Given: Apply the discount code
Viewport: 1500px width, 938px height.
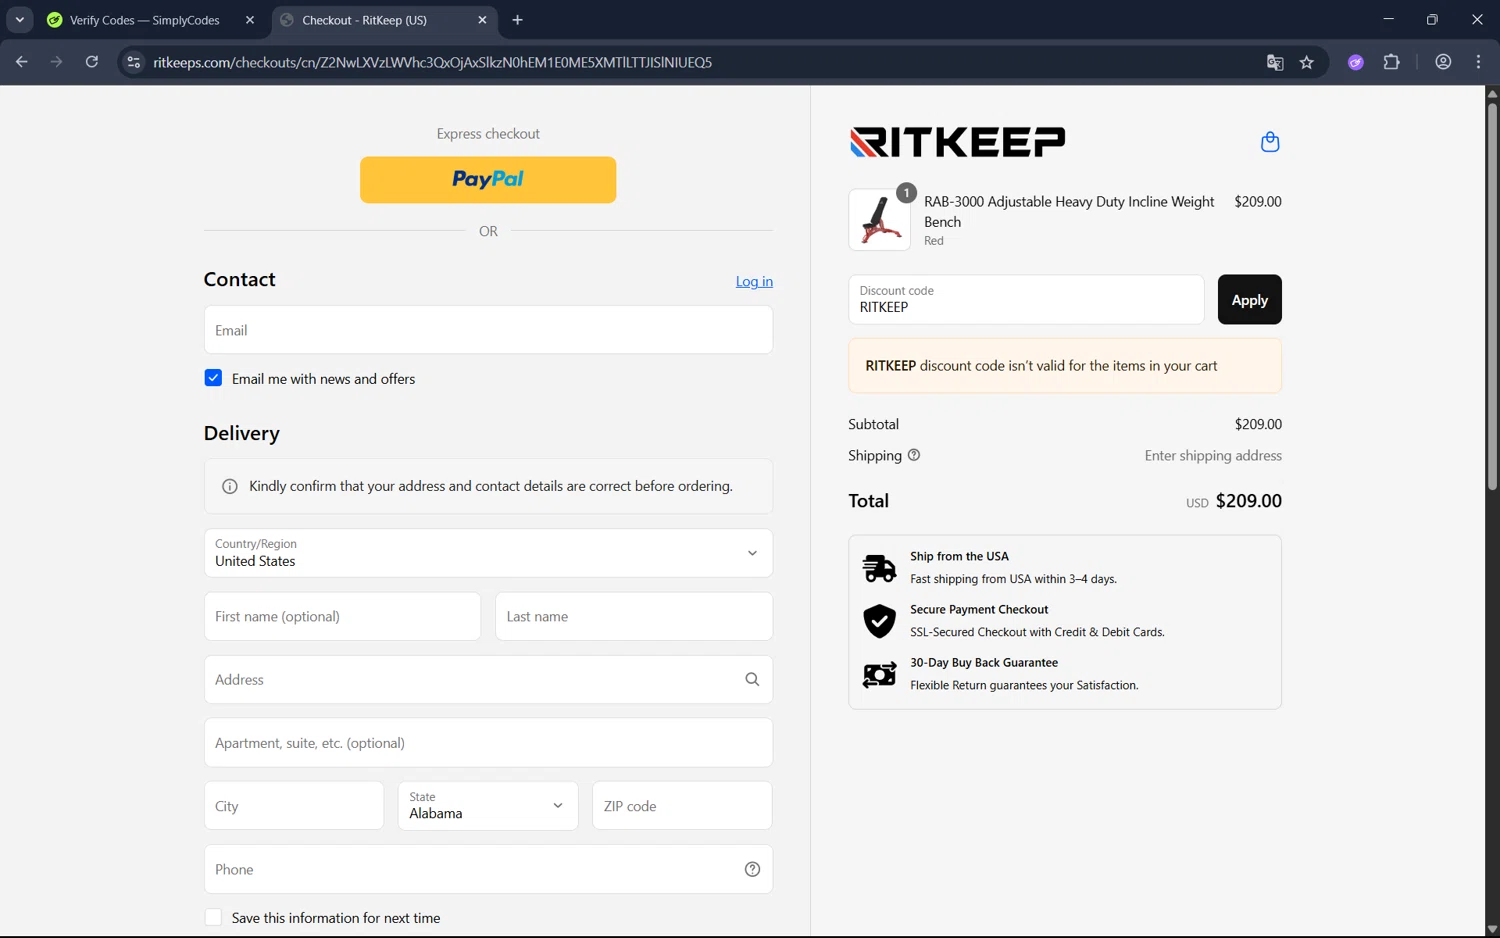Looking at the screenshot, I should coord(1249,300).
